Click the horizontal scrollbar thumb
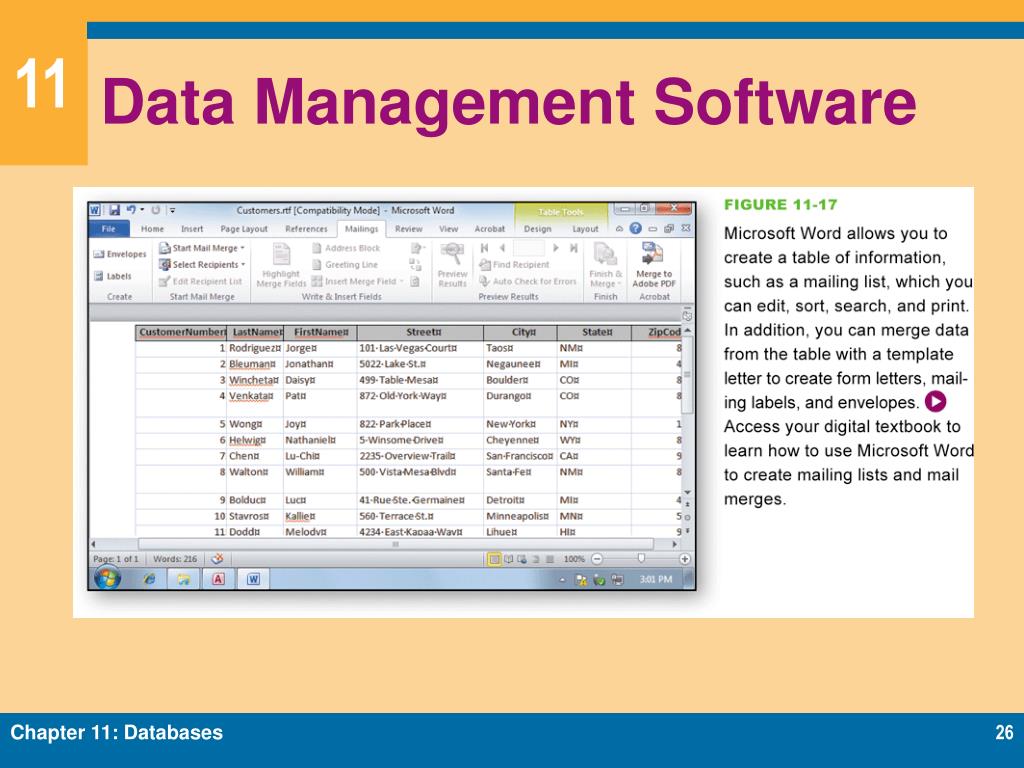Viewport: 1024px width, 768px height. pos(396,544)
